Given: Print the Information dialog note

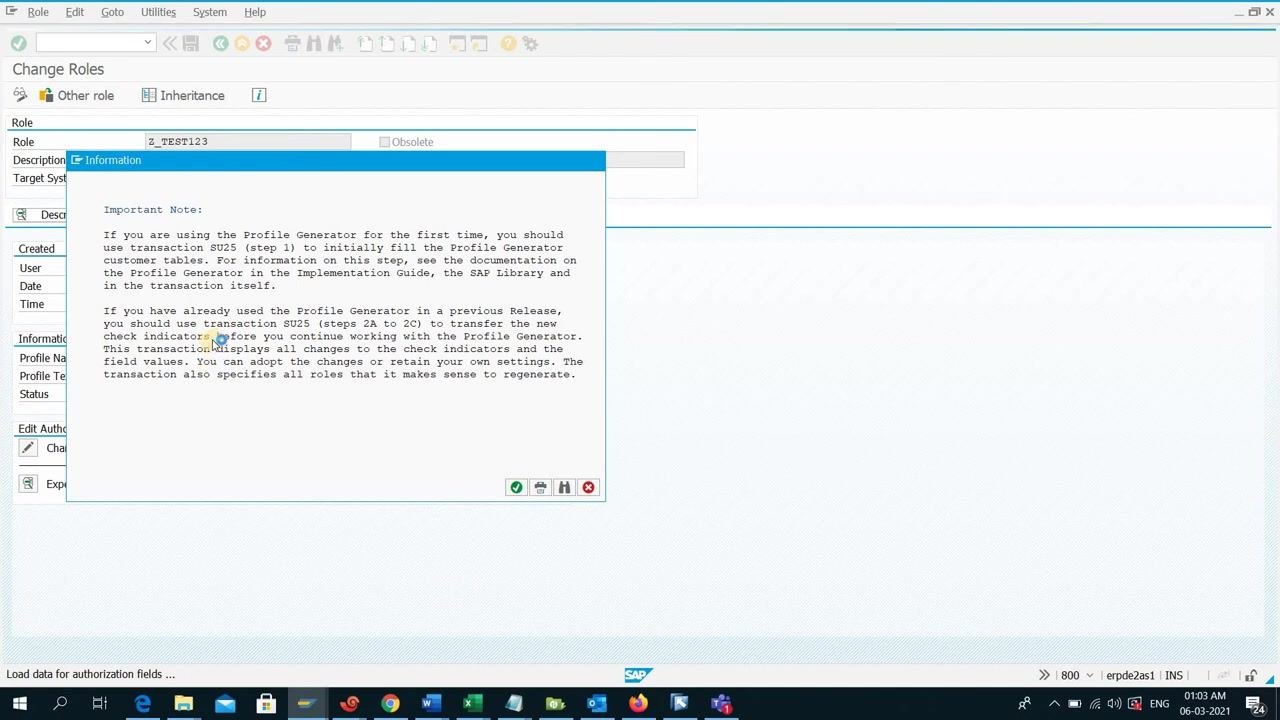Looking at the screenshot, I should 540,487.
